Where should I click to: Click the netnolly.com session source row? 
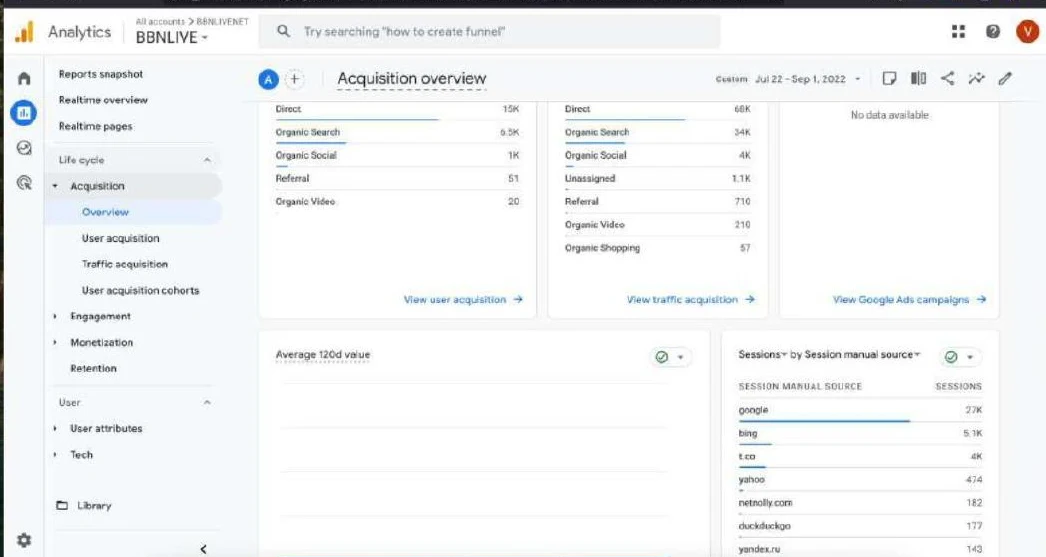[860, 503]
